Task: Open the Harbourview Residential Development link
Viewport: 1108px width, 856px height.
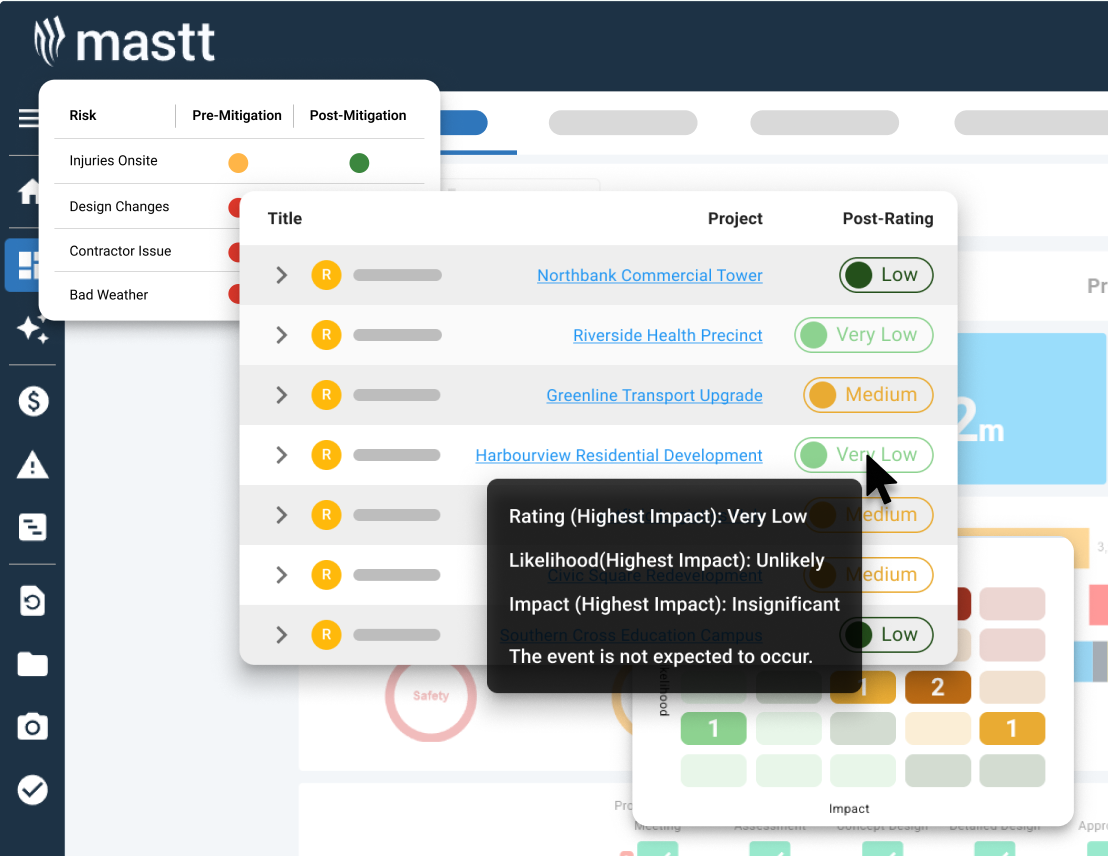Action: click(618, 455)
